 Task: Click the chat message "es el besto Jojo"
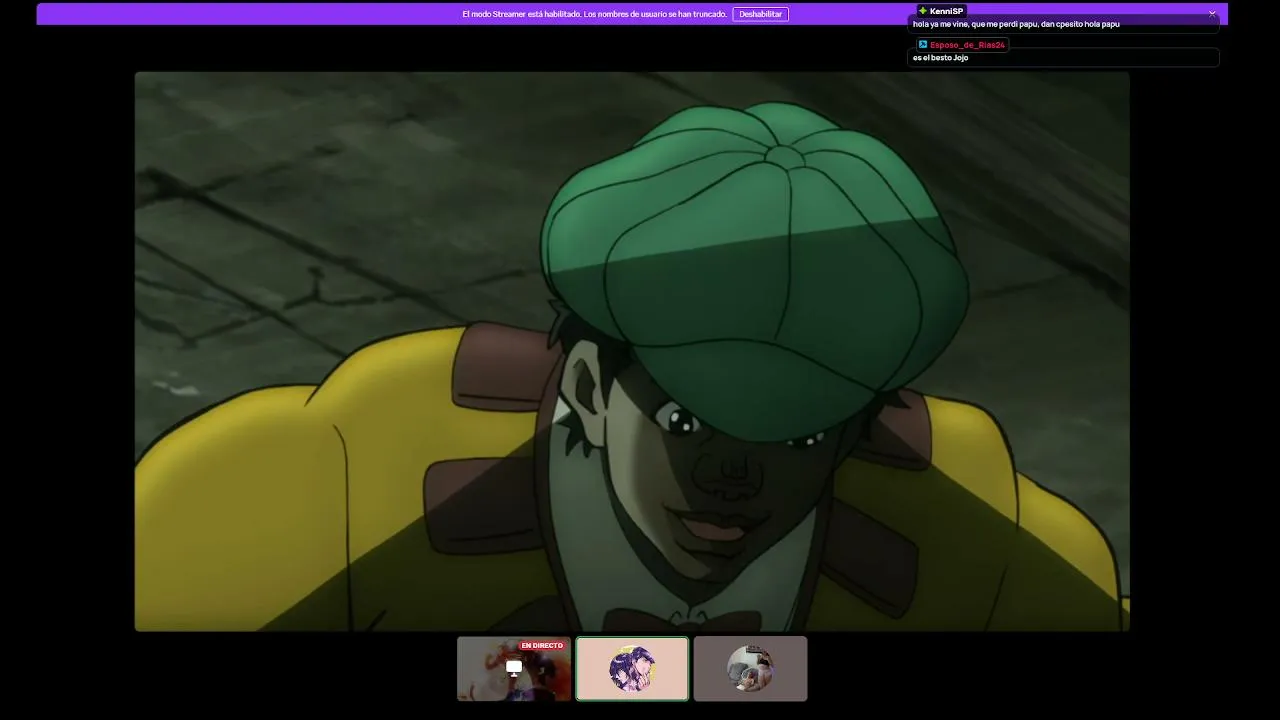(940, 58)
